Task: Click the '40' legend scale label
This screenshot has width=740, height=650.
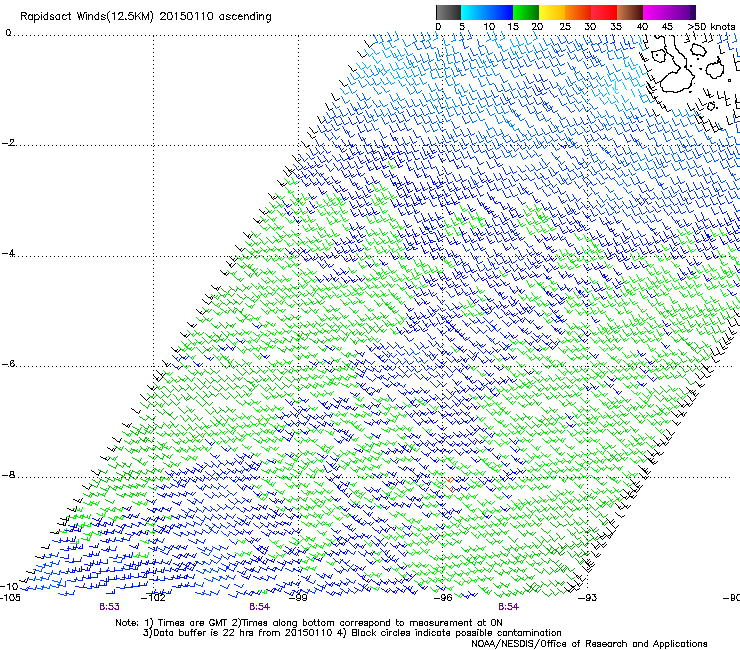Action: [642, 27]
